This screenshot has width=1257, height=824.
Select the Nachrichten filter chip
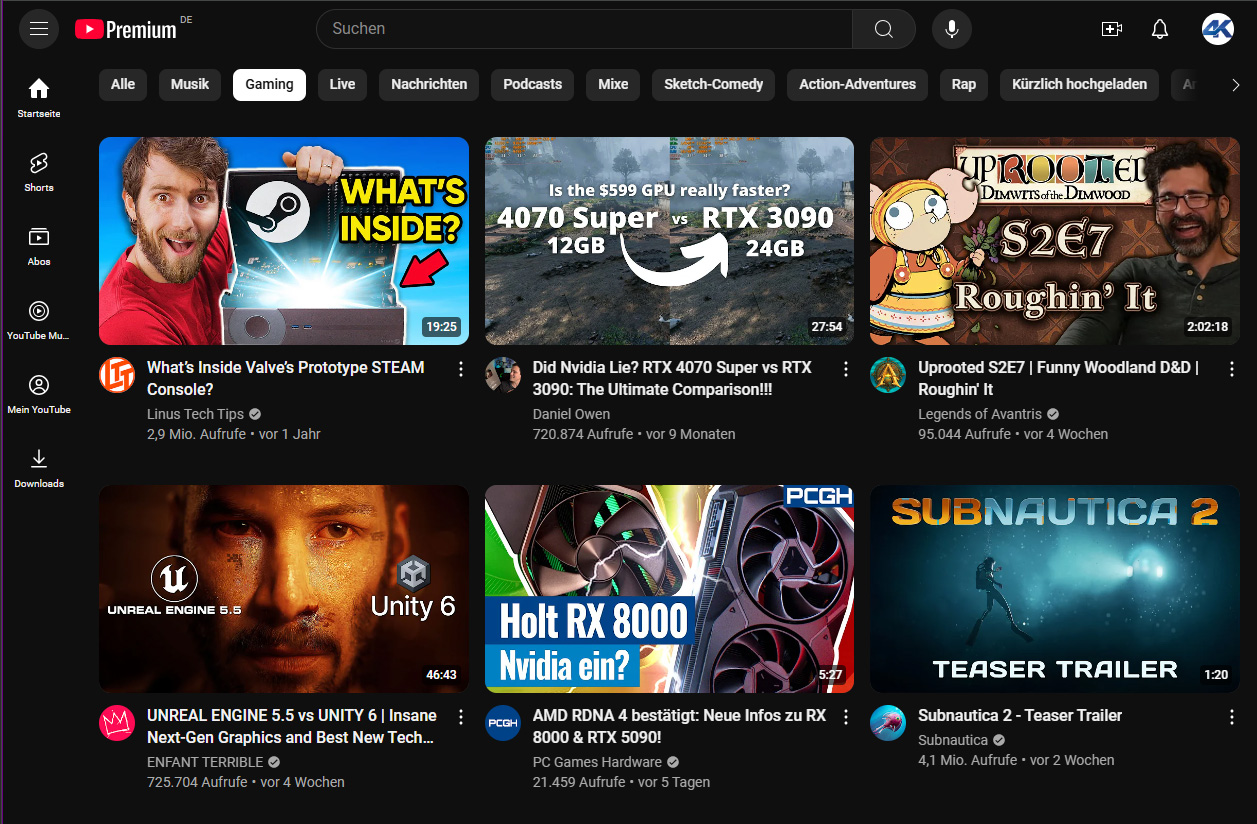click(x=429, y=85)
